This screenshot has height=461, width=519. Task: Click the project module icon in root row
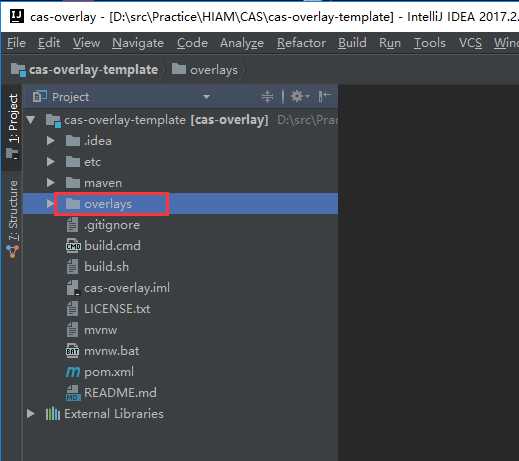pos(53,120)
